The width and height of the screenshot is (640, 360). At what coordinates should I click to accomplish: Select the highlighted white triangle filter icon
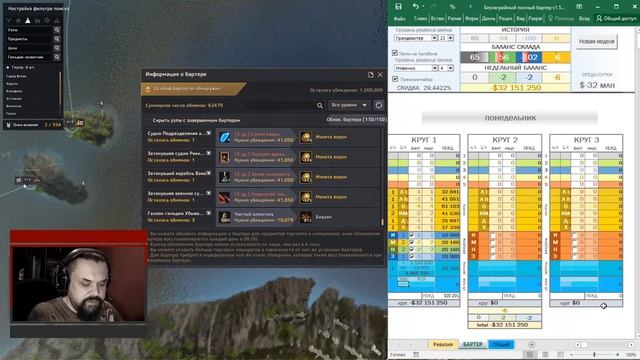[x=27, y=20]
